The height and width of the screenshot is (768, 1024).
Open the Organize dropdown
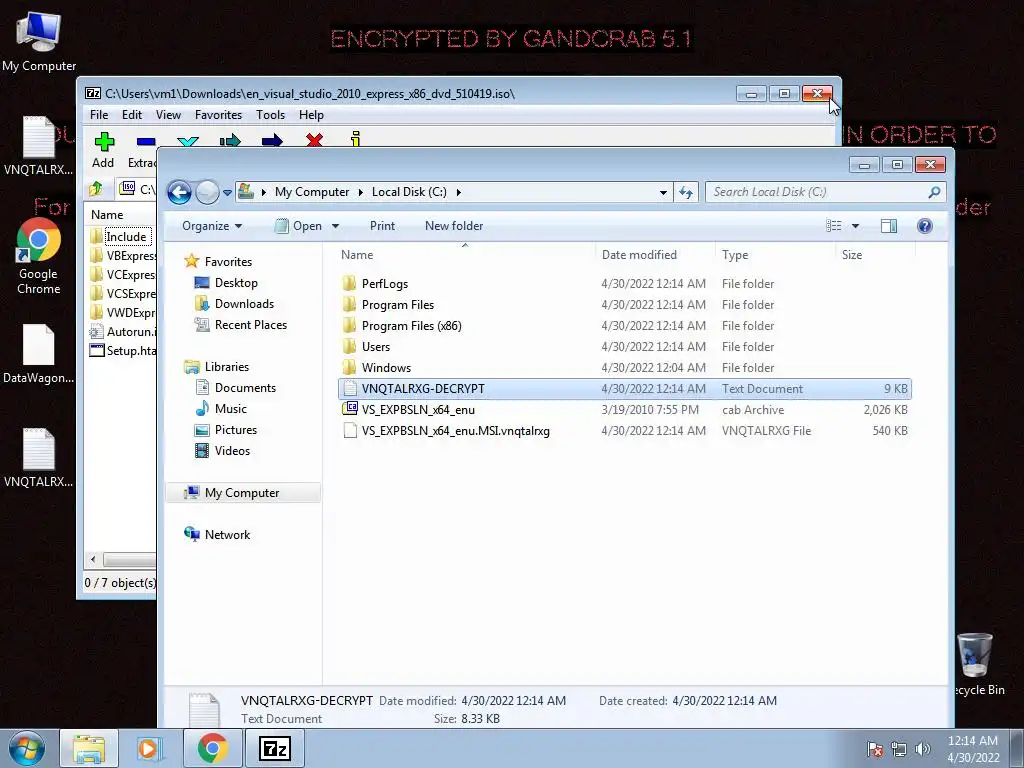coord(212,226)
